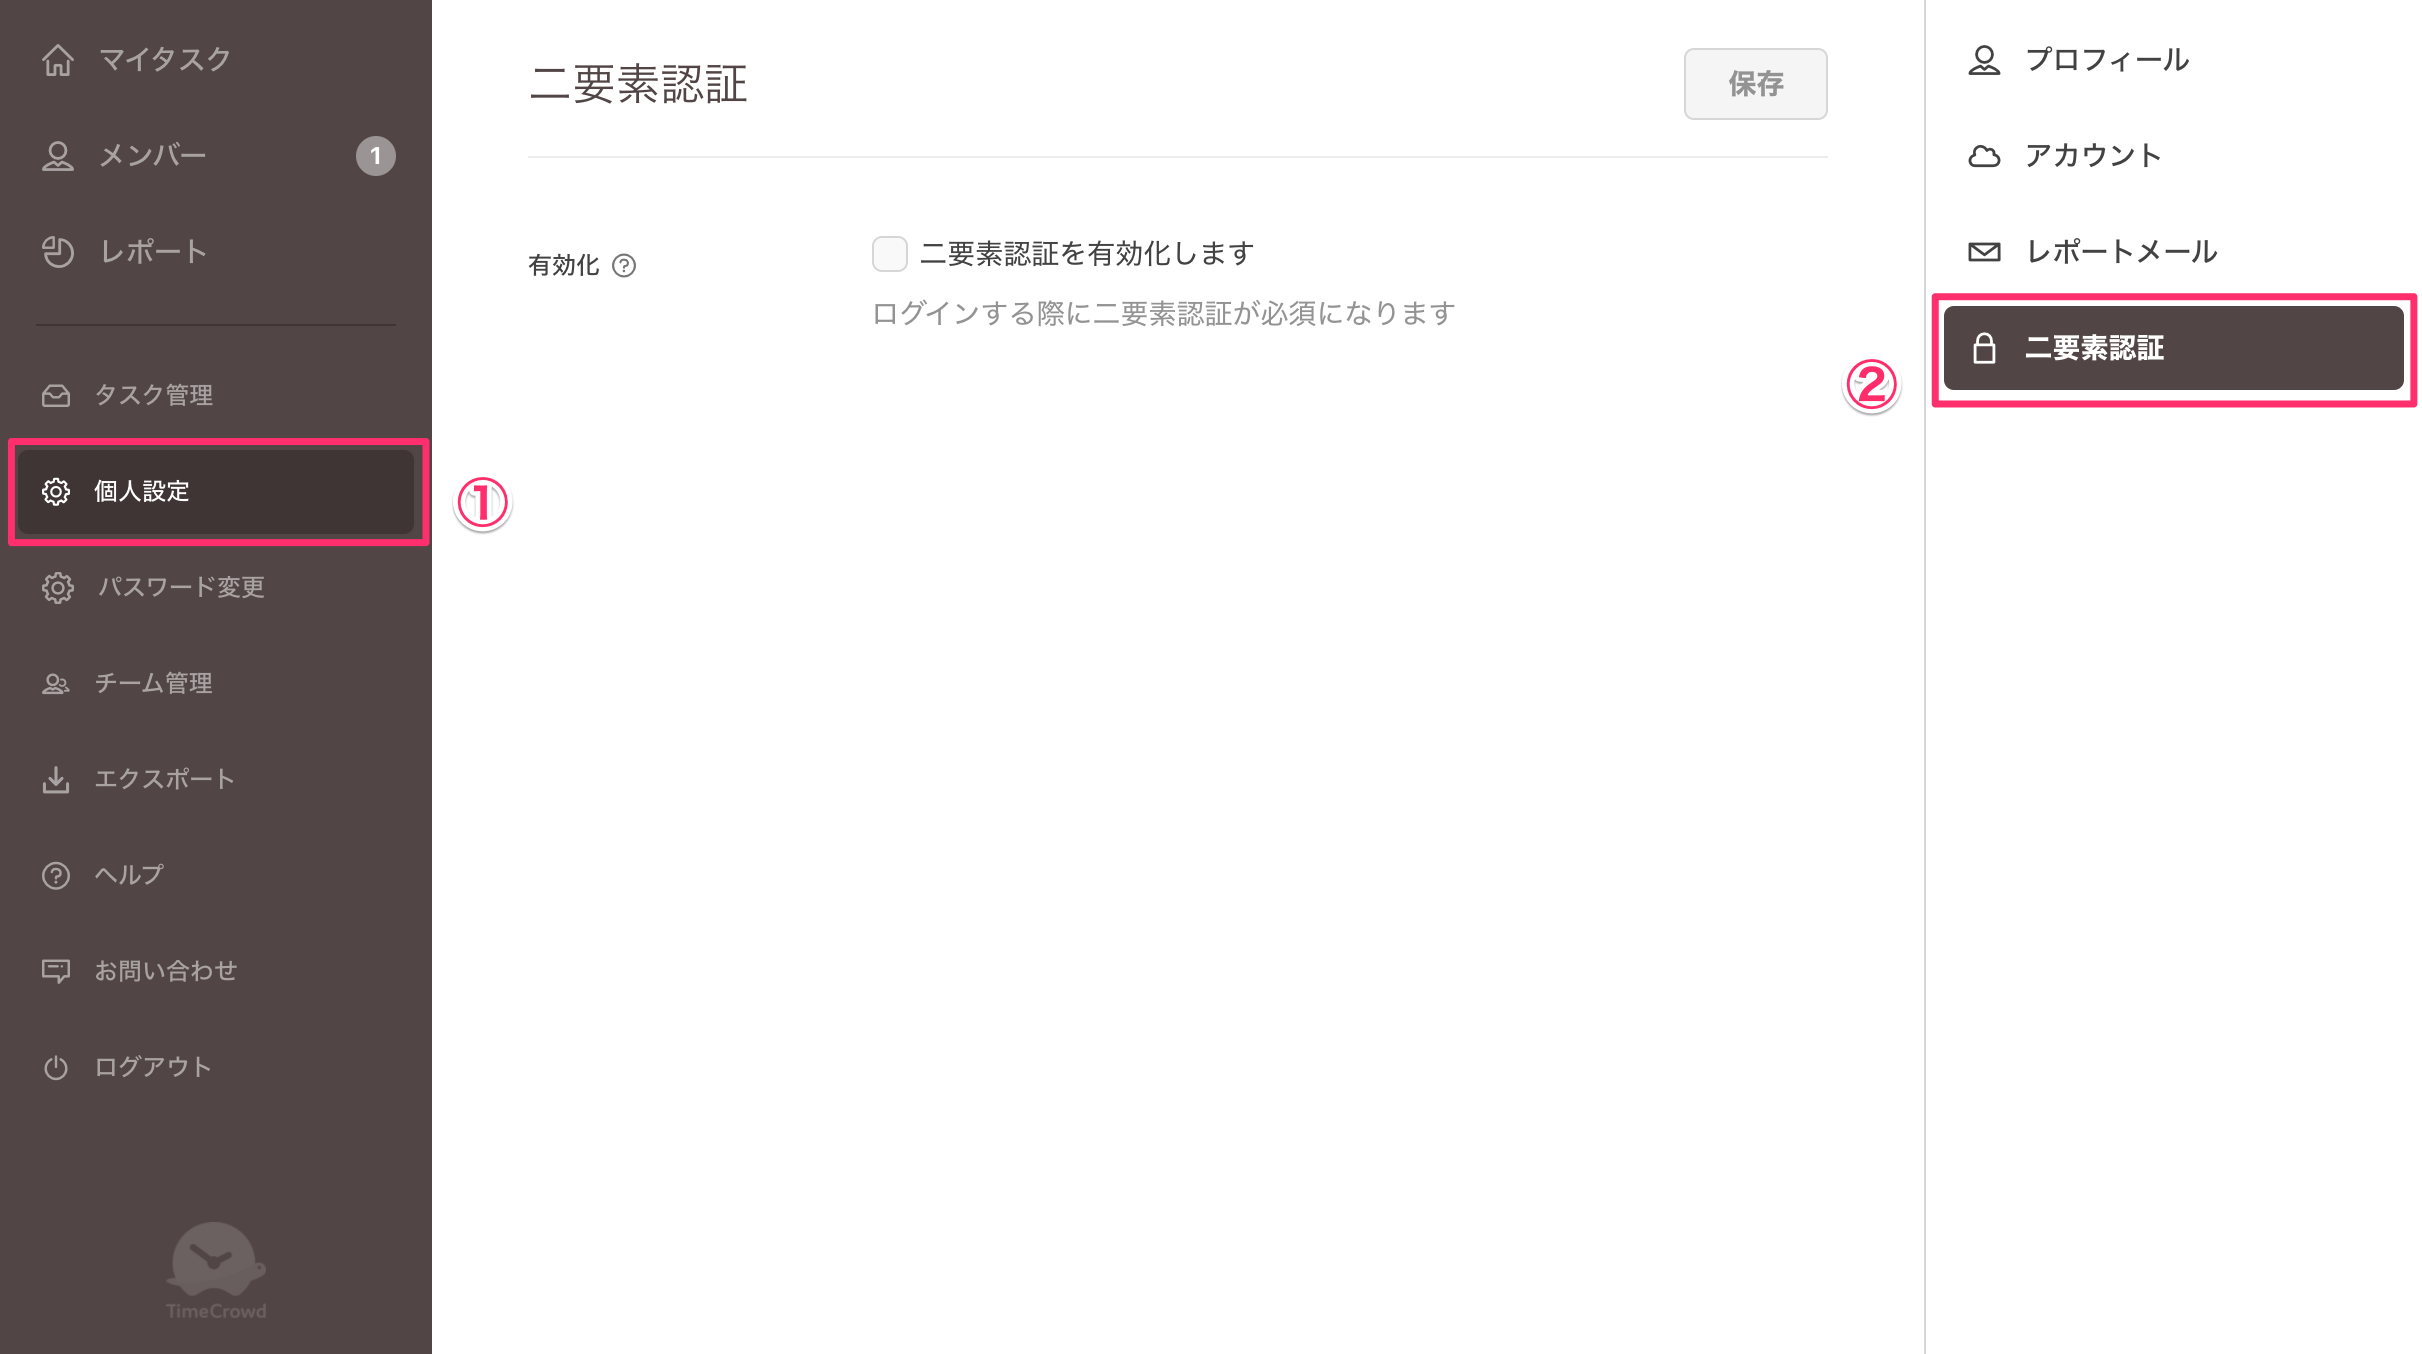This screenshot has height=1354, width=2422.
Task: Click the download icon for エクスポート
Action: pyautogui.click(x=56, y=780)
